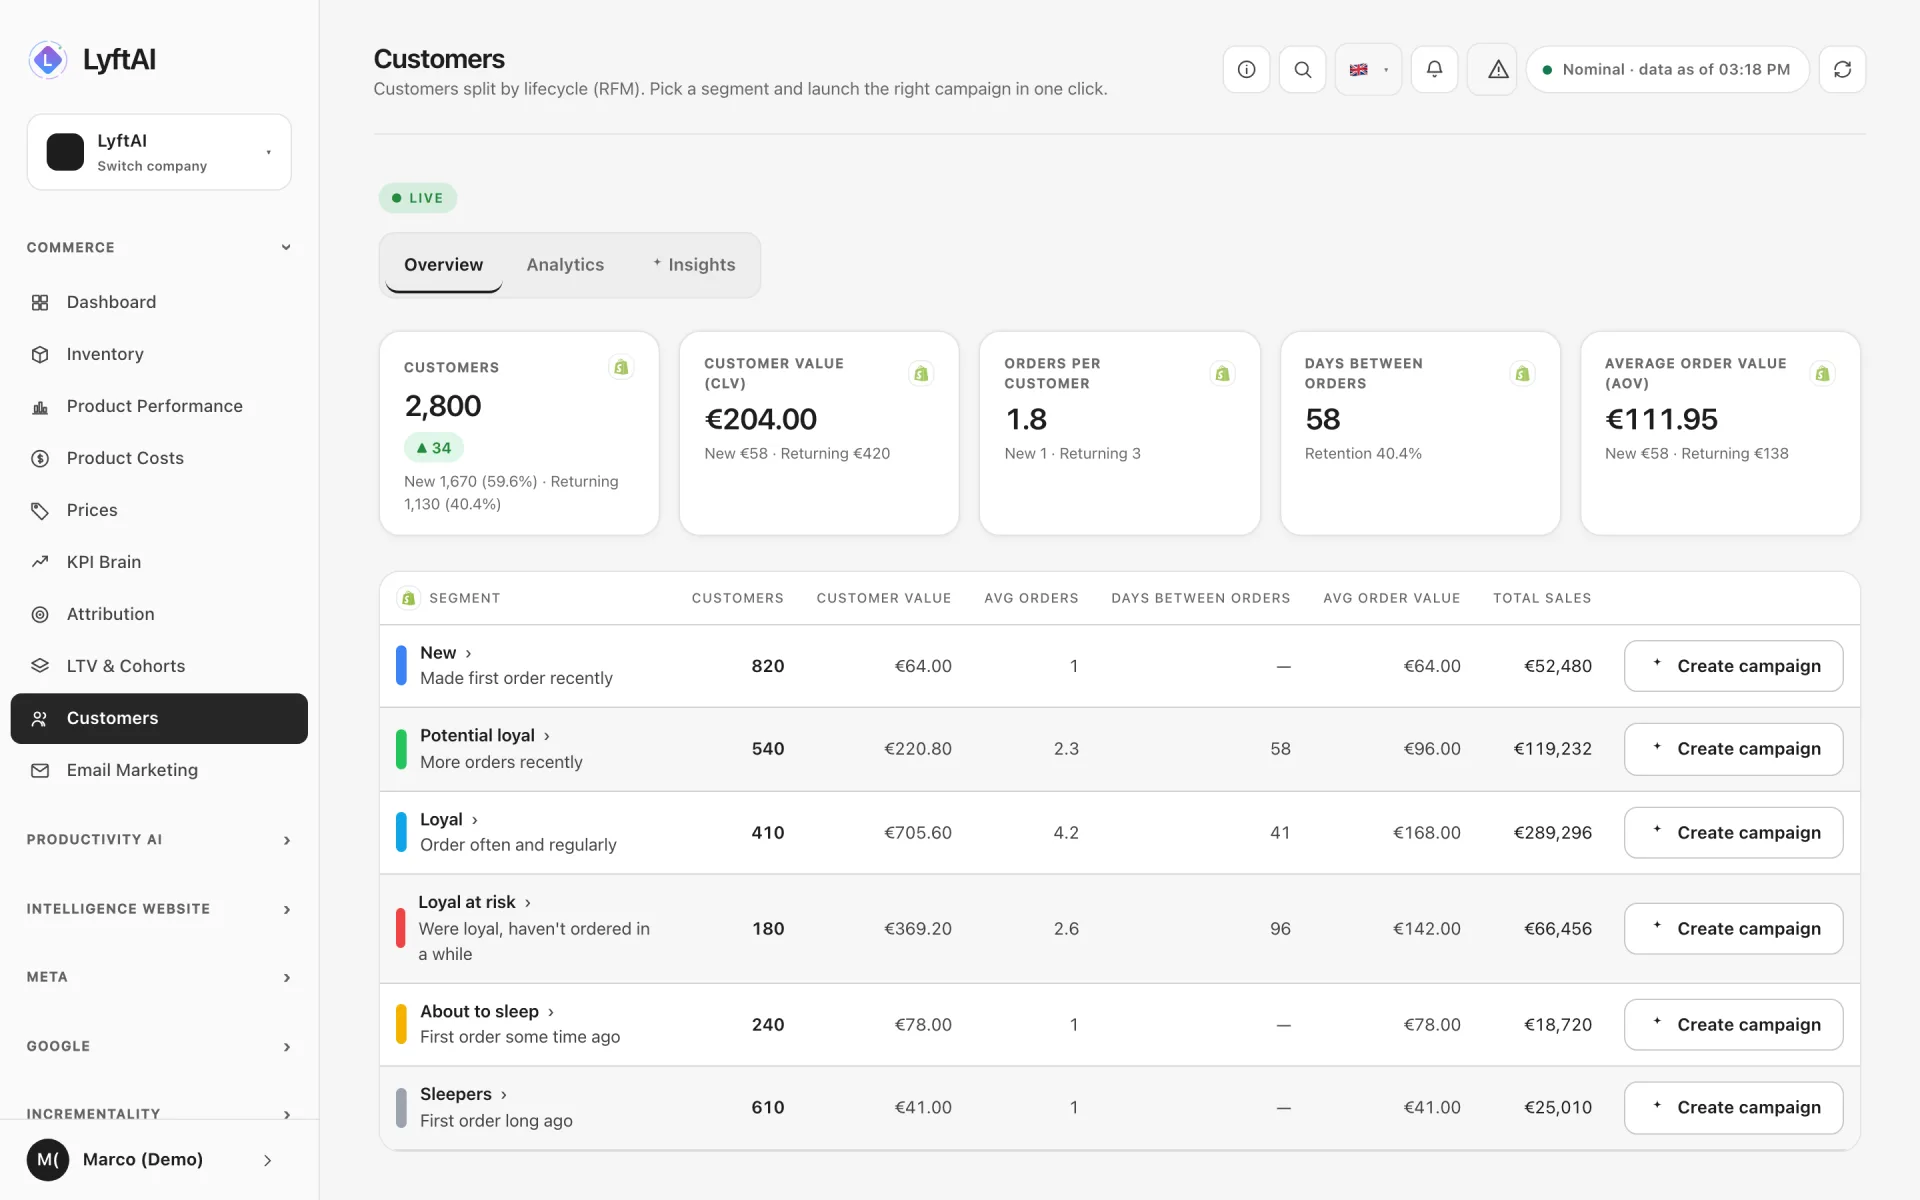
Task: Switch to the Analytics tab
Action: pyautogui.click(x=565, y=265)
